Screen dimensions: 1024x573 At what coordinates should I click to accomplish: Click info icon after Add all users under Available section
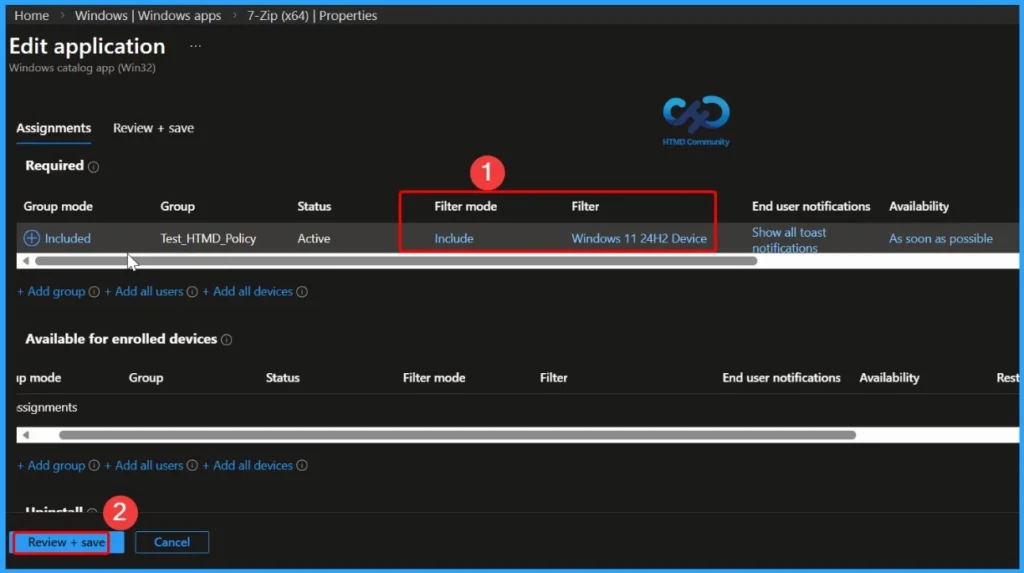[x=192, y=466]
